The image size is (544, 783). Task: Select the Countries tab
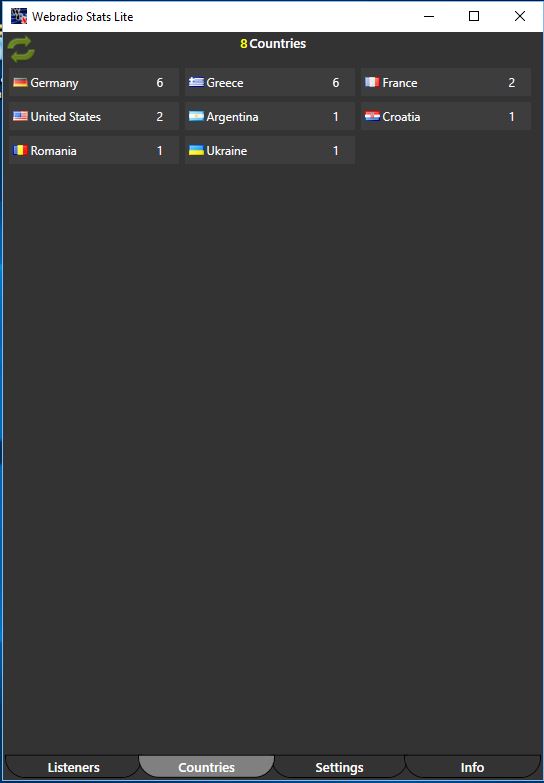coord(206,767)
